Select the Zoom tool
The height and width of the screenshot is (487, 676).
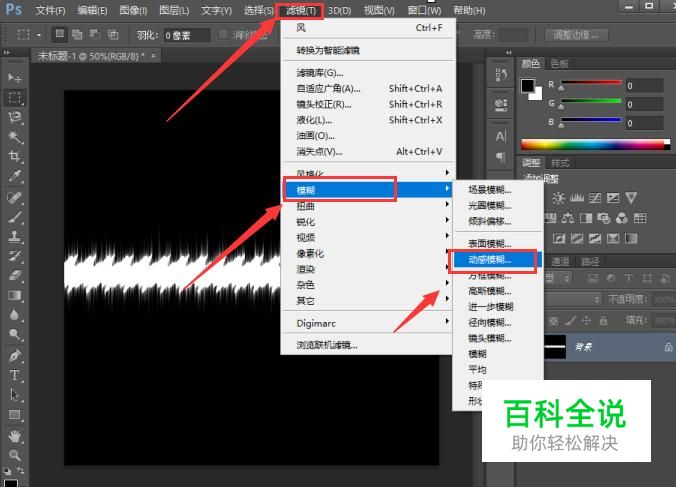[x=14, y=455]
